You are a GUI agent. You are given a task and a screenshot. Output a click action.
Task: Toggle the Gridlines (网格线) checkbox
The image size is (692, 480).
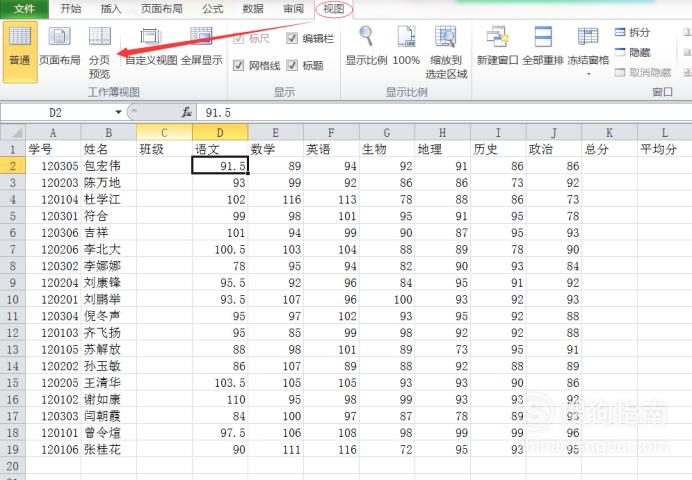[x=238, y=66]
